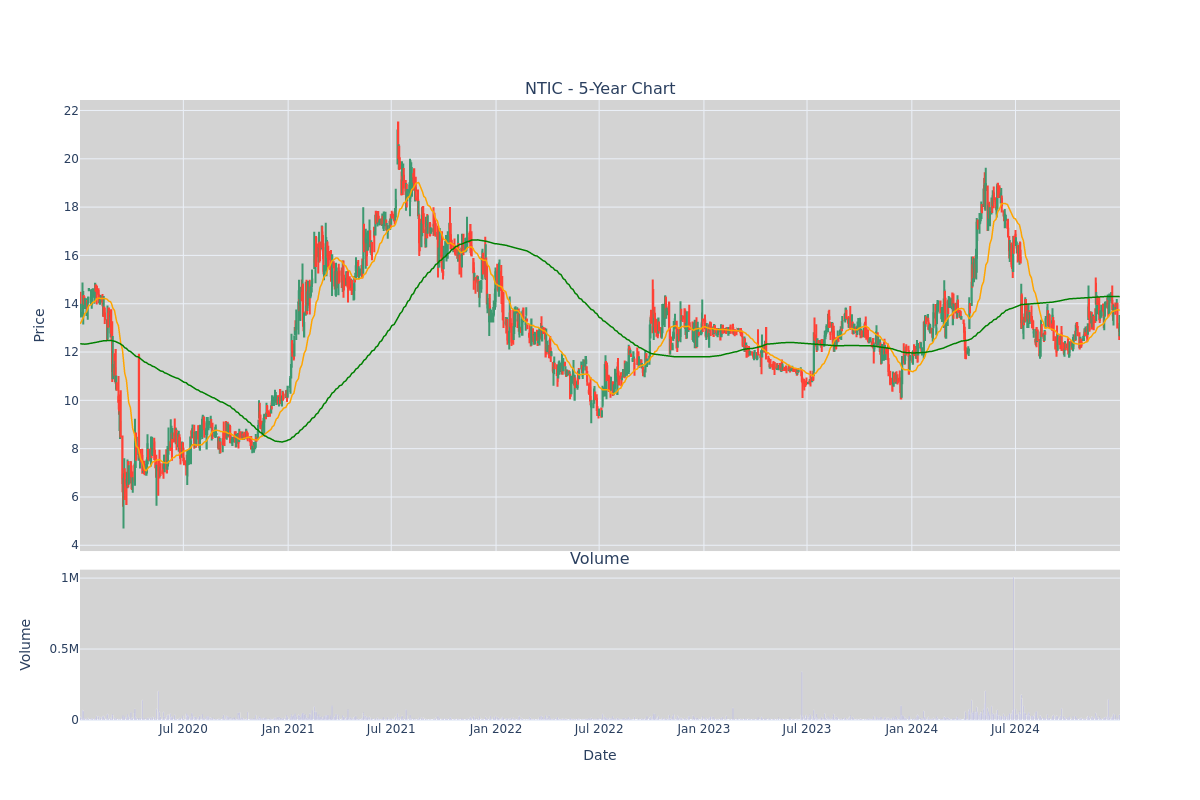Click the chart title NTIC - 5-Year Chart

(x=600, y=89)
